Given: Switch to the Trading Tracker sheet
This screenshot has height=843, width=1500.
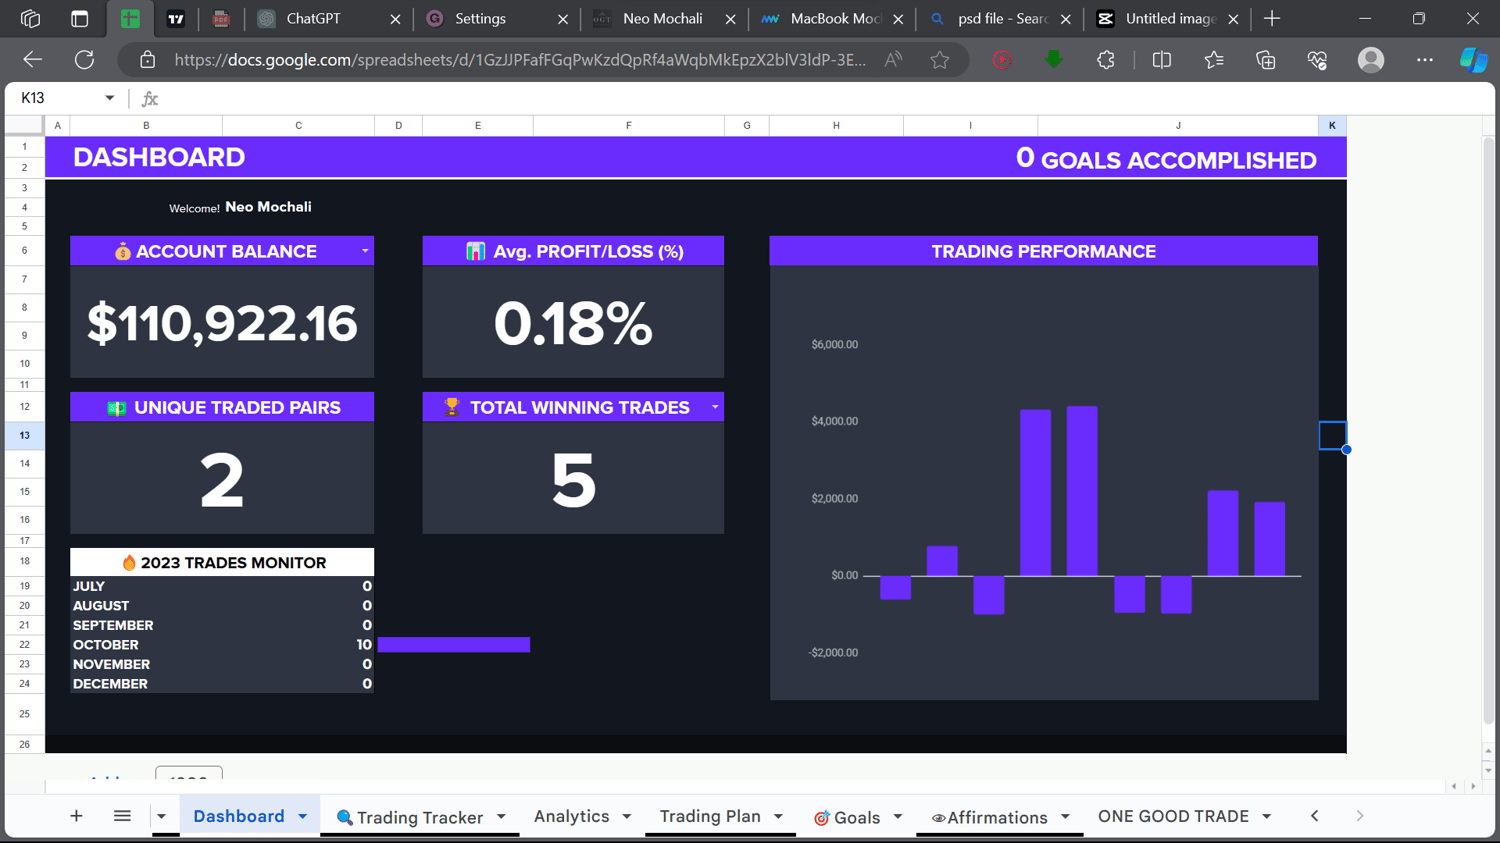Looking at the screenshot, I should pyautogui.click(x=410, y=817).
